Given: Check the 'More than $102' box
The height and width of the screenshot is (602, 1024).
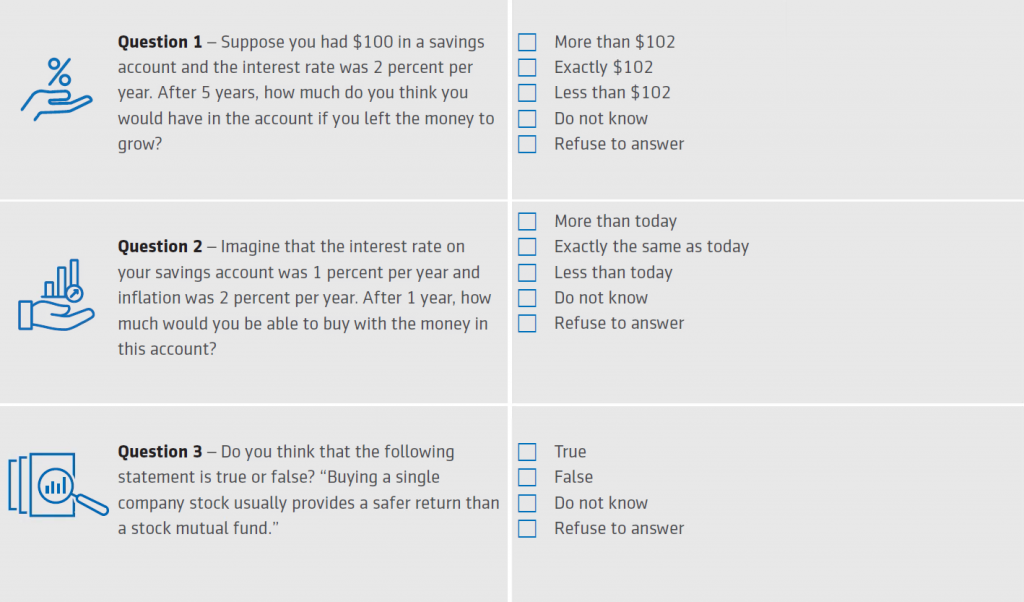Looking at the screenshot, I should point(527,42).
